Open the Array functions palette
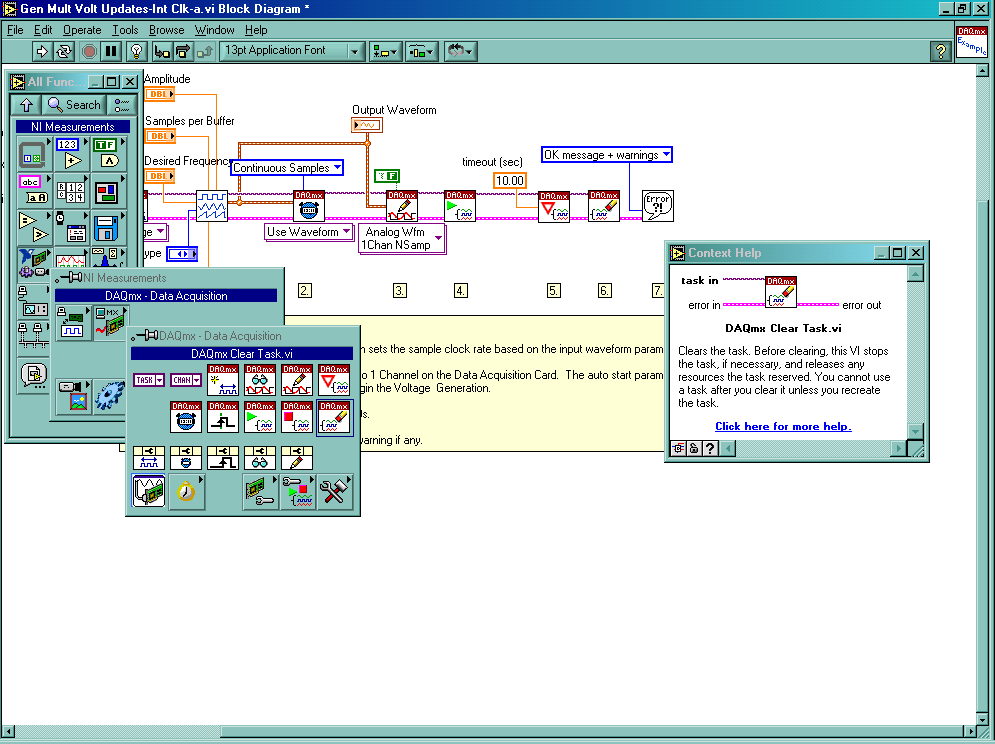Image resolution: width=995 pixels, height=744 pixels. click(x=69, y=190)
